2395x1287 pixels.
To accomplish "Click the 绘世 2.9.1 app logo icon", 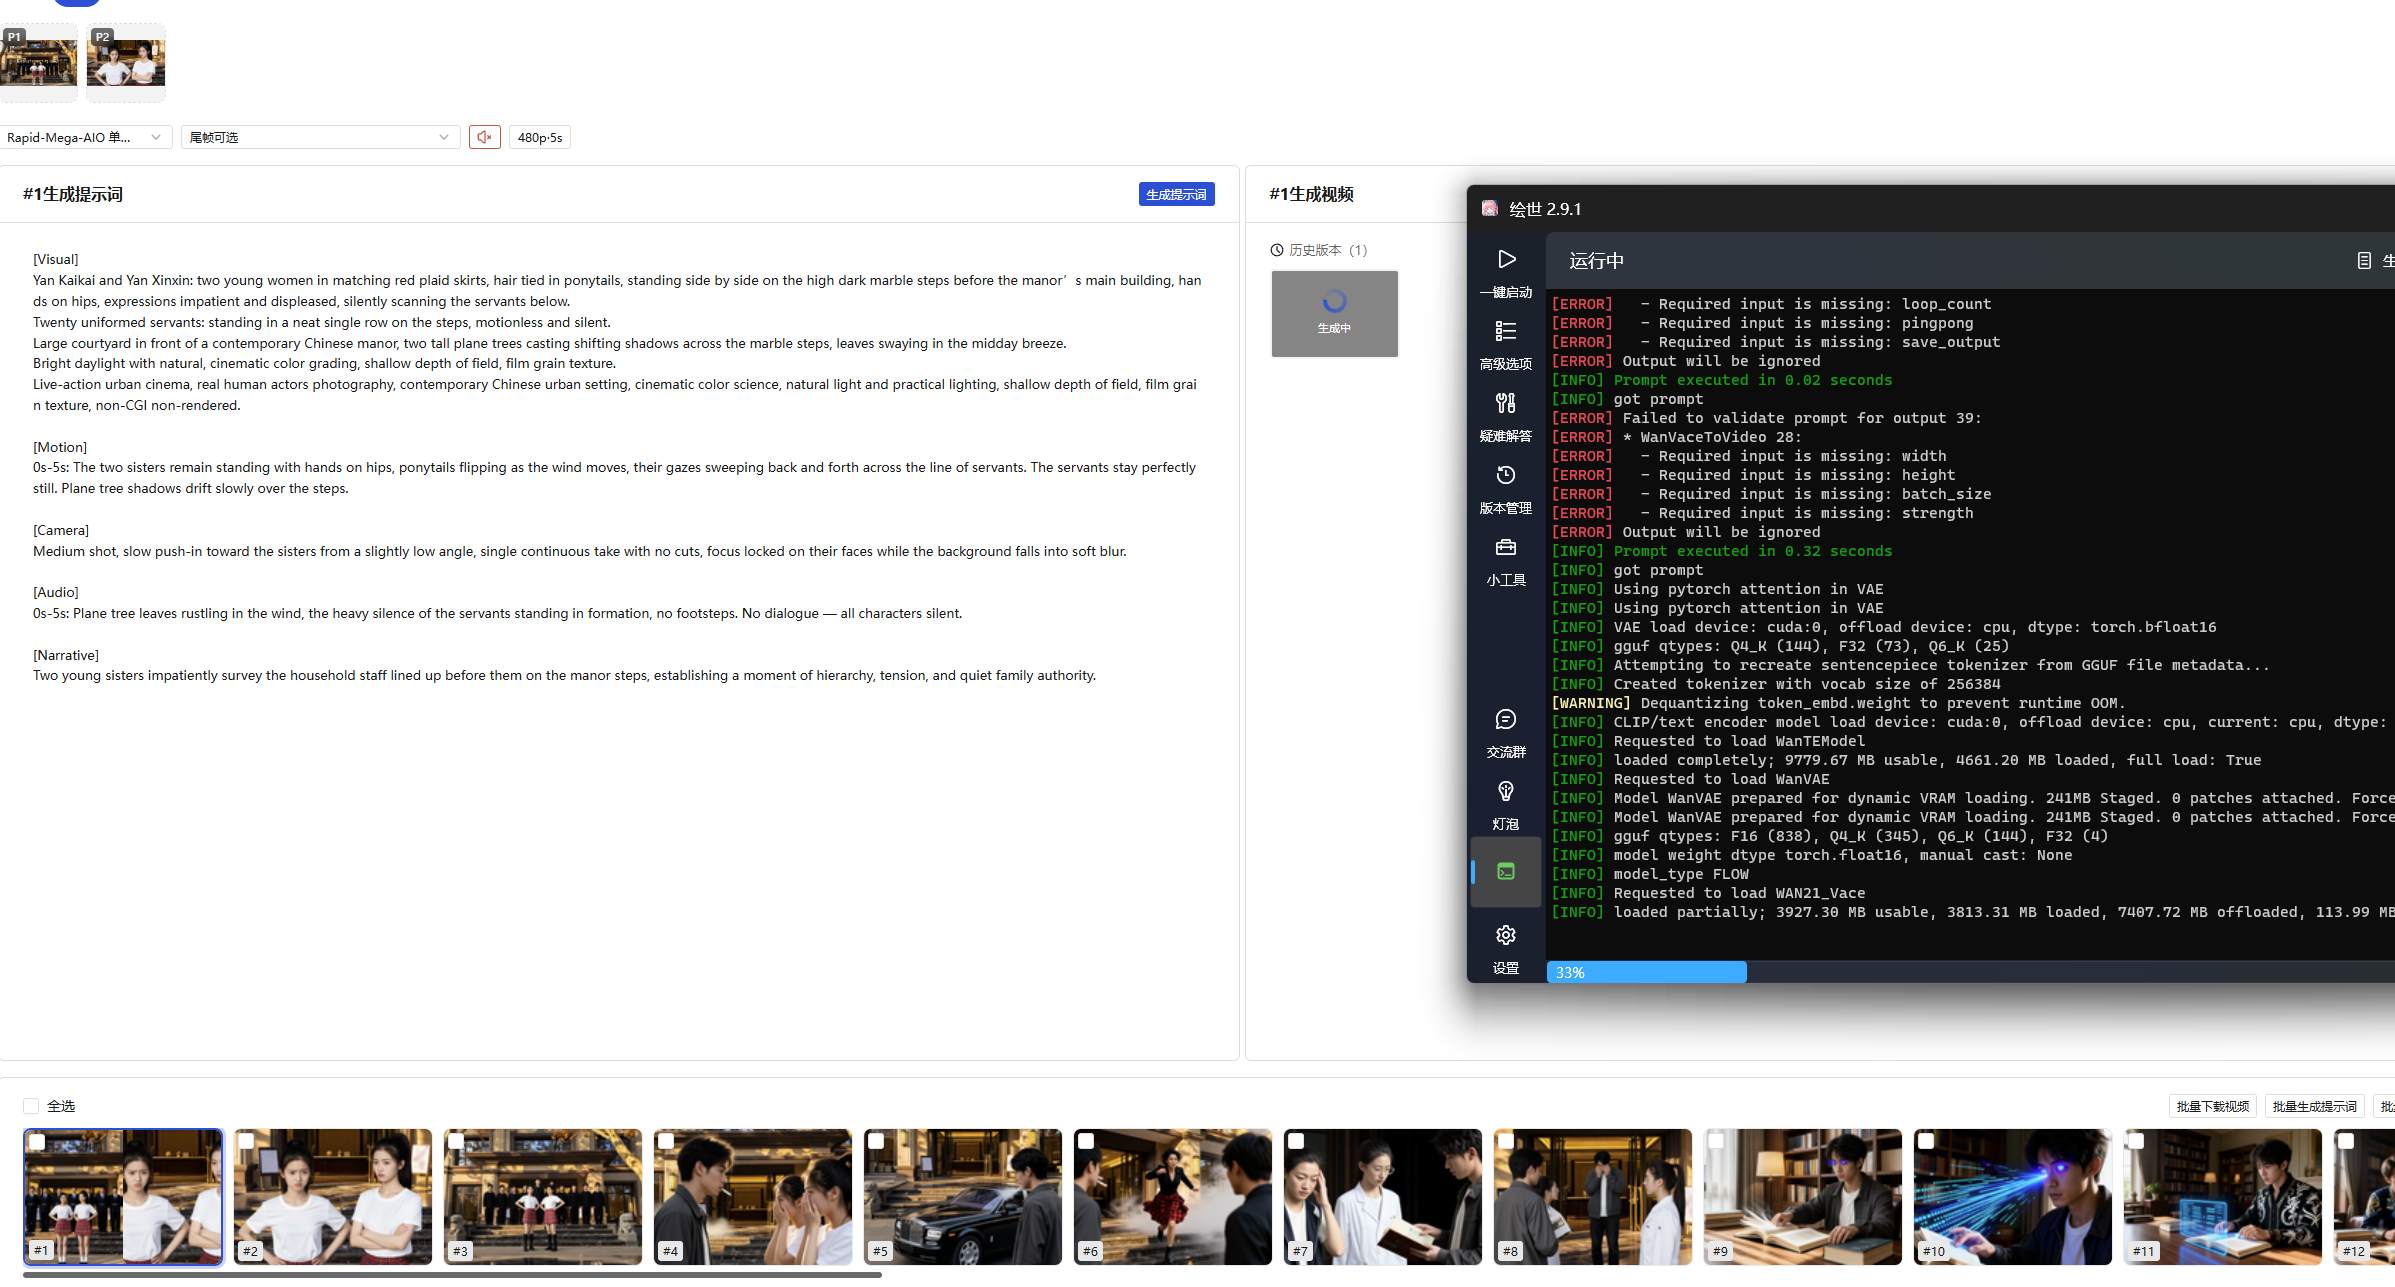I will click(1490, 208).
